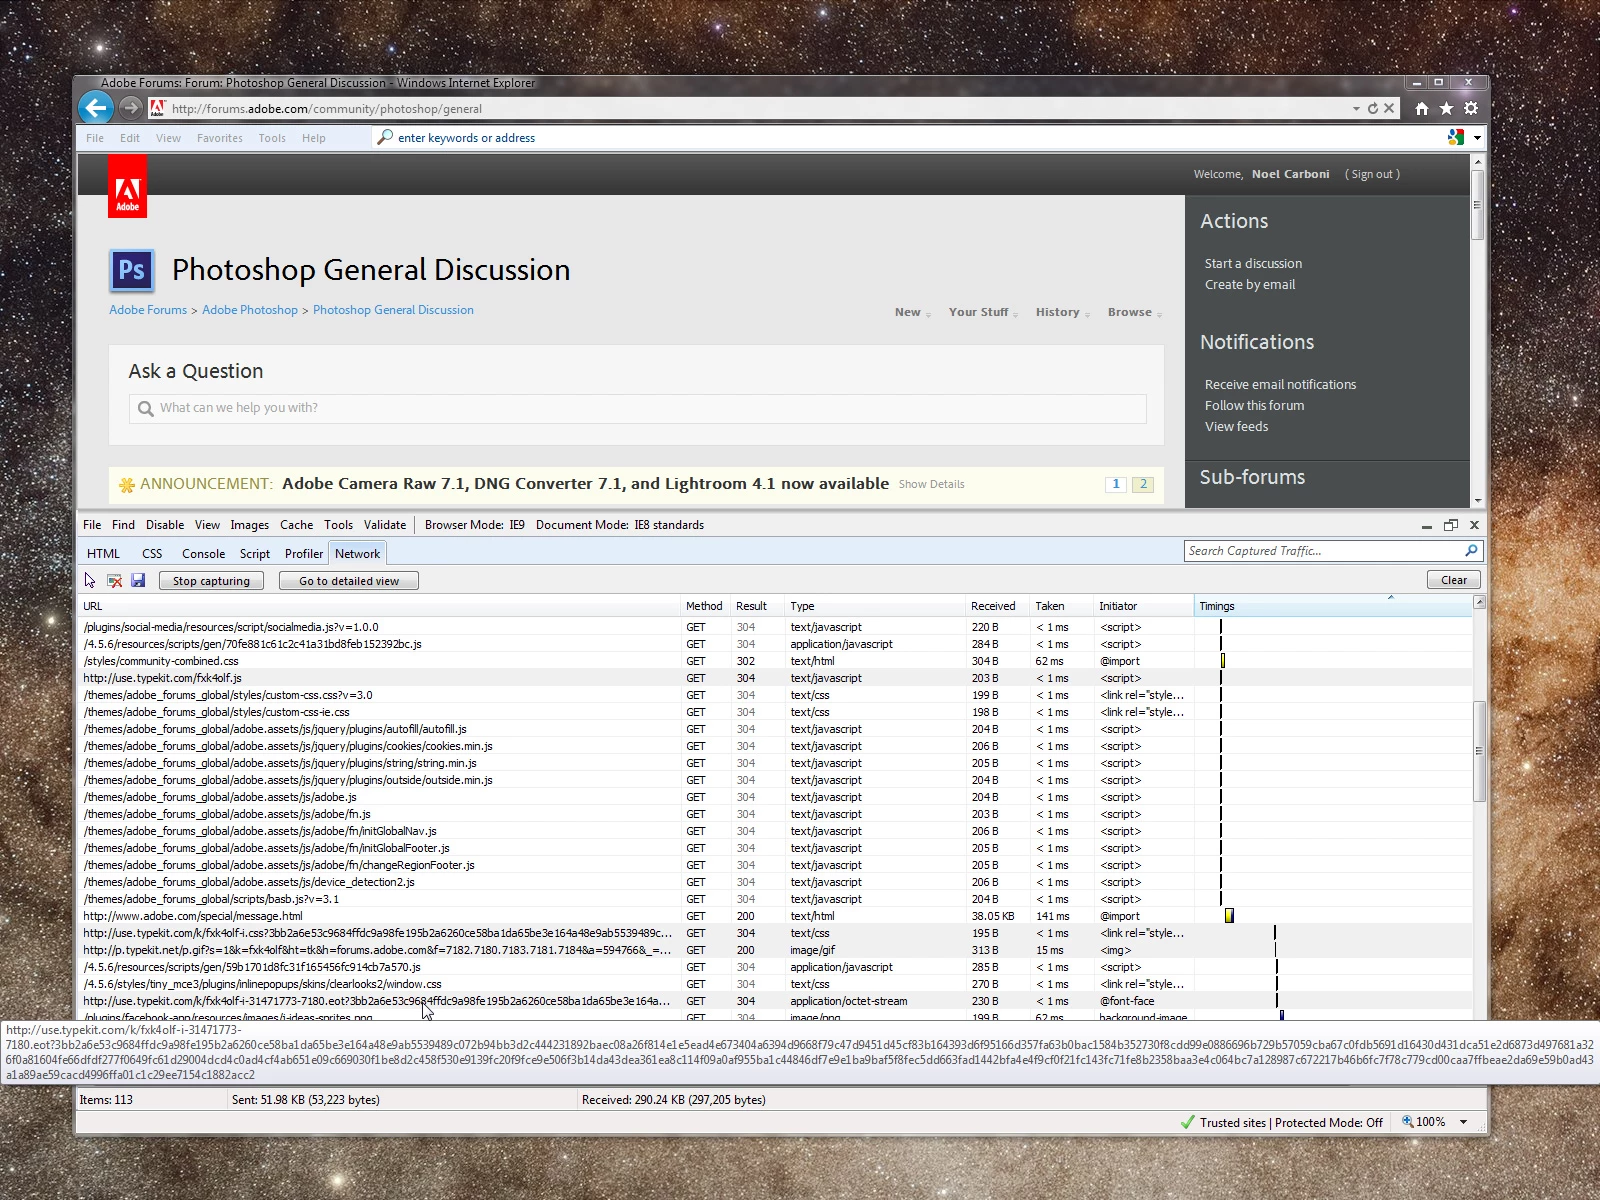Stop page loading with the address bar X
Viewport: 1600px width, 1200px height.
click(x=1389, y=108)
